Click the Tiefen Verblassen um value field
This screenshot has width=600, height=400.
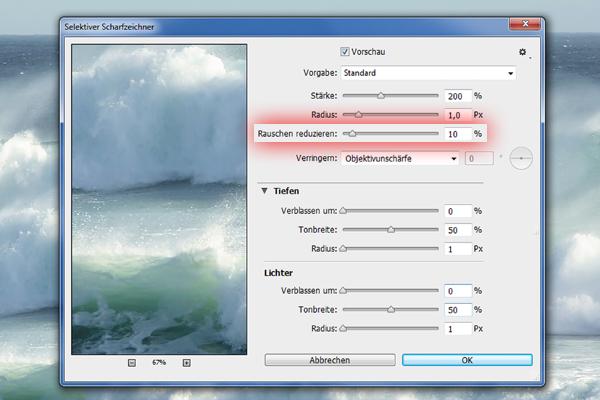point(458,211)
